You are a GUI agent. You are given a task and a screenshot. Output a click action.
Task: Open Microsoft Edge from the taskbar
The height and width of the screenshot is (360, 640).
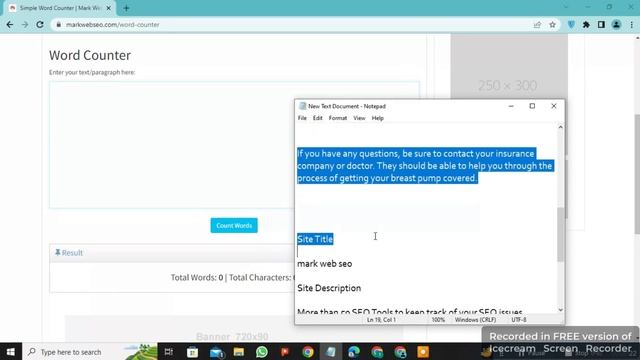pyautogui.click(x=354, y=352)
